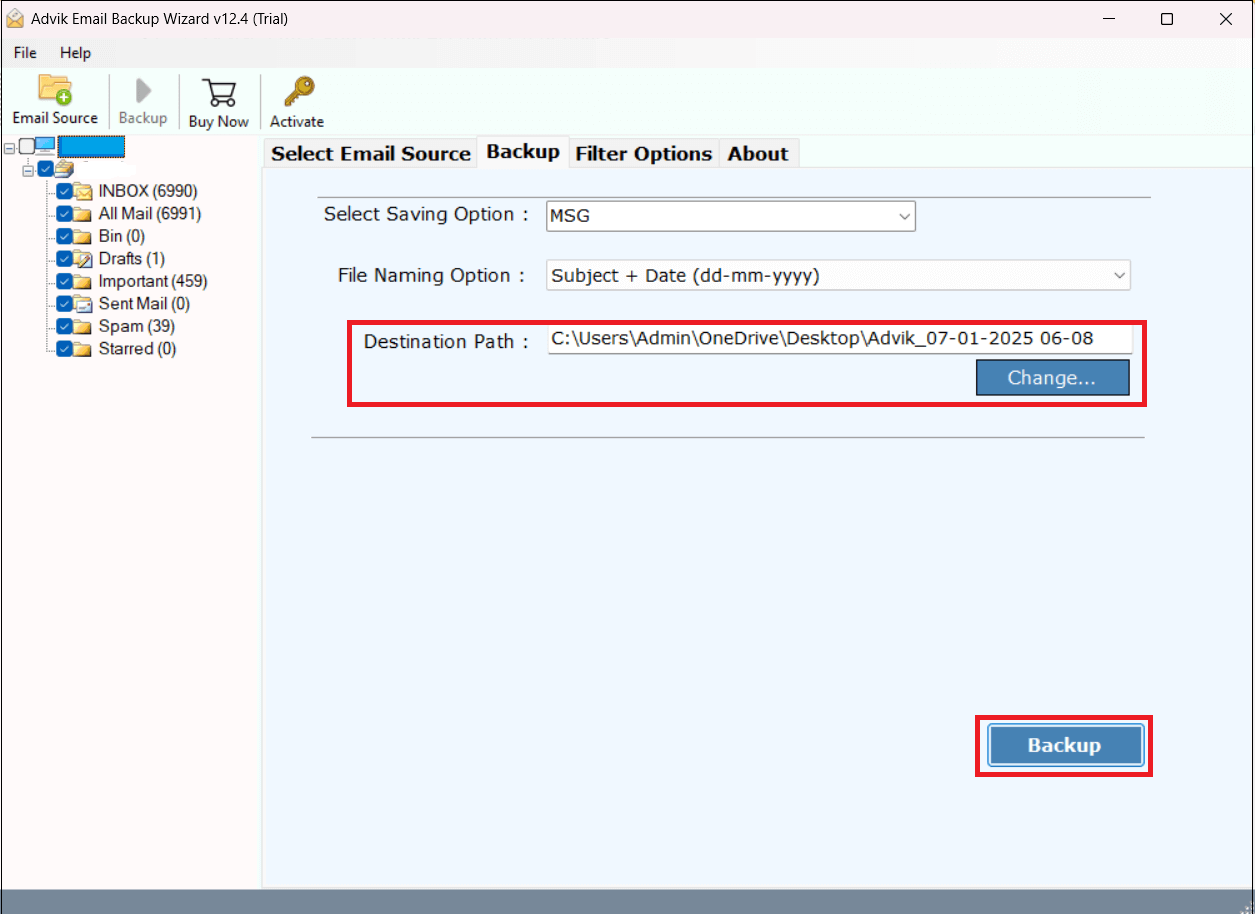Uncheck the All Mail (6991) checkbox
1255x914 pixels.
coord(64,214)
